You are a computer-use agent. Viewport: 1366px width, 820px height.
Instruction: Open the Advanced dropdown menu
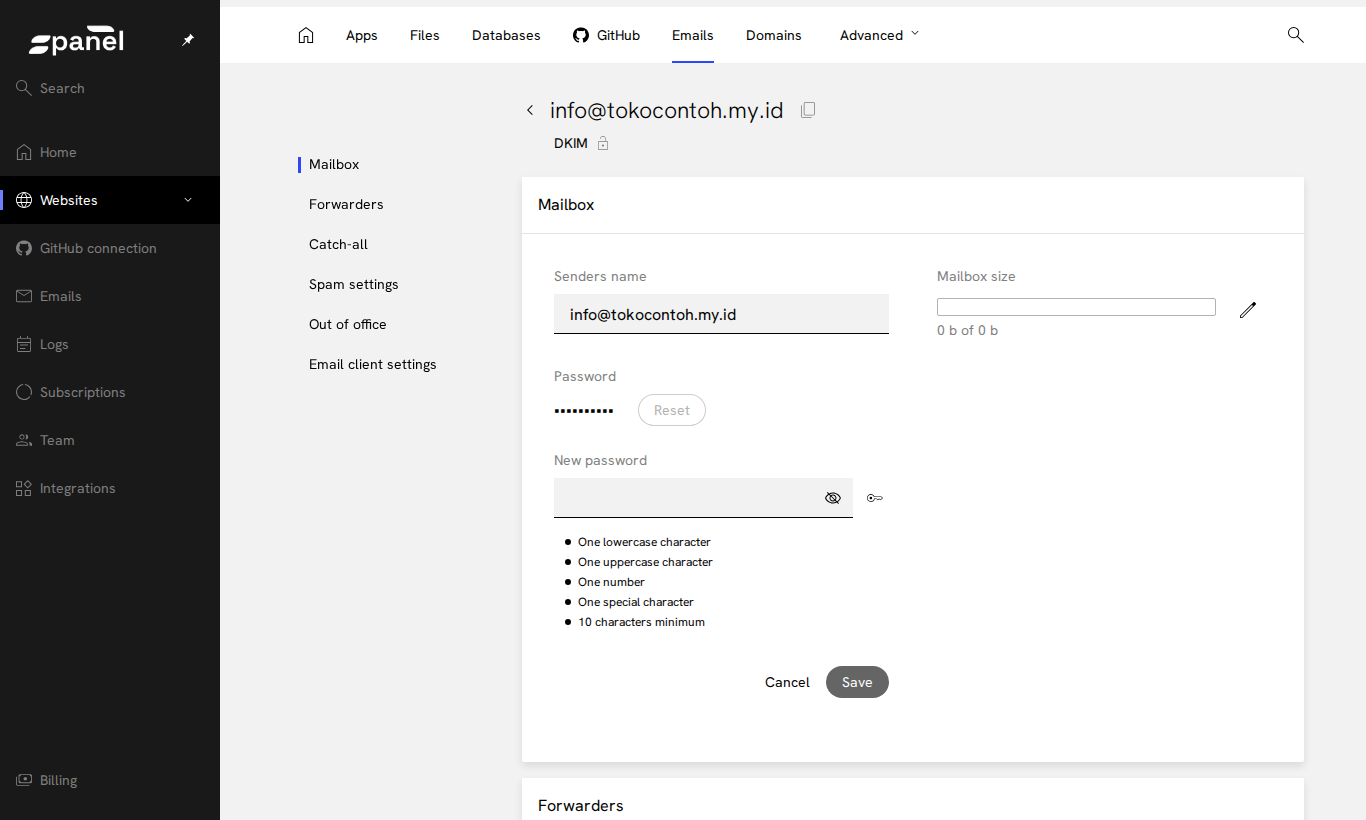pyautogui.click(x=879, y=35)
